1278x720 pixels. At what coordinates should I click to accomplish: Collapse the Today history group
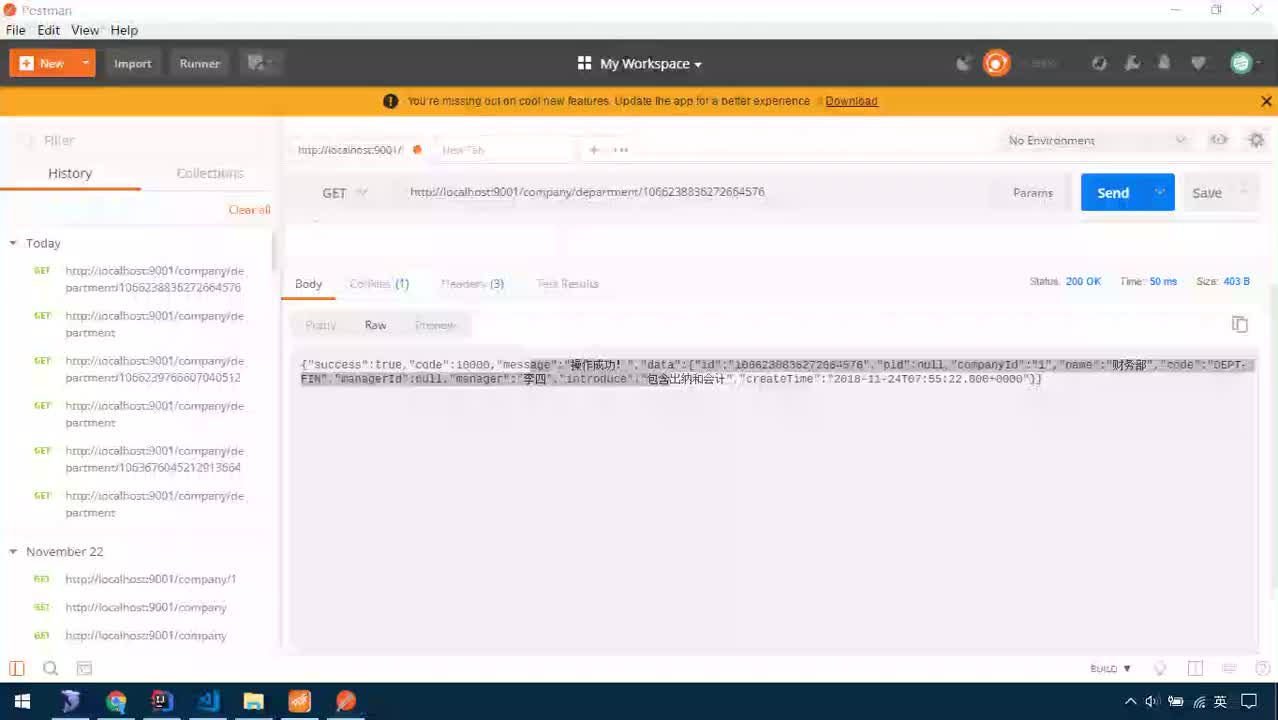click(x=14, y=243)
